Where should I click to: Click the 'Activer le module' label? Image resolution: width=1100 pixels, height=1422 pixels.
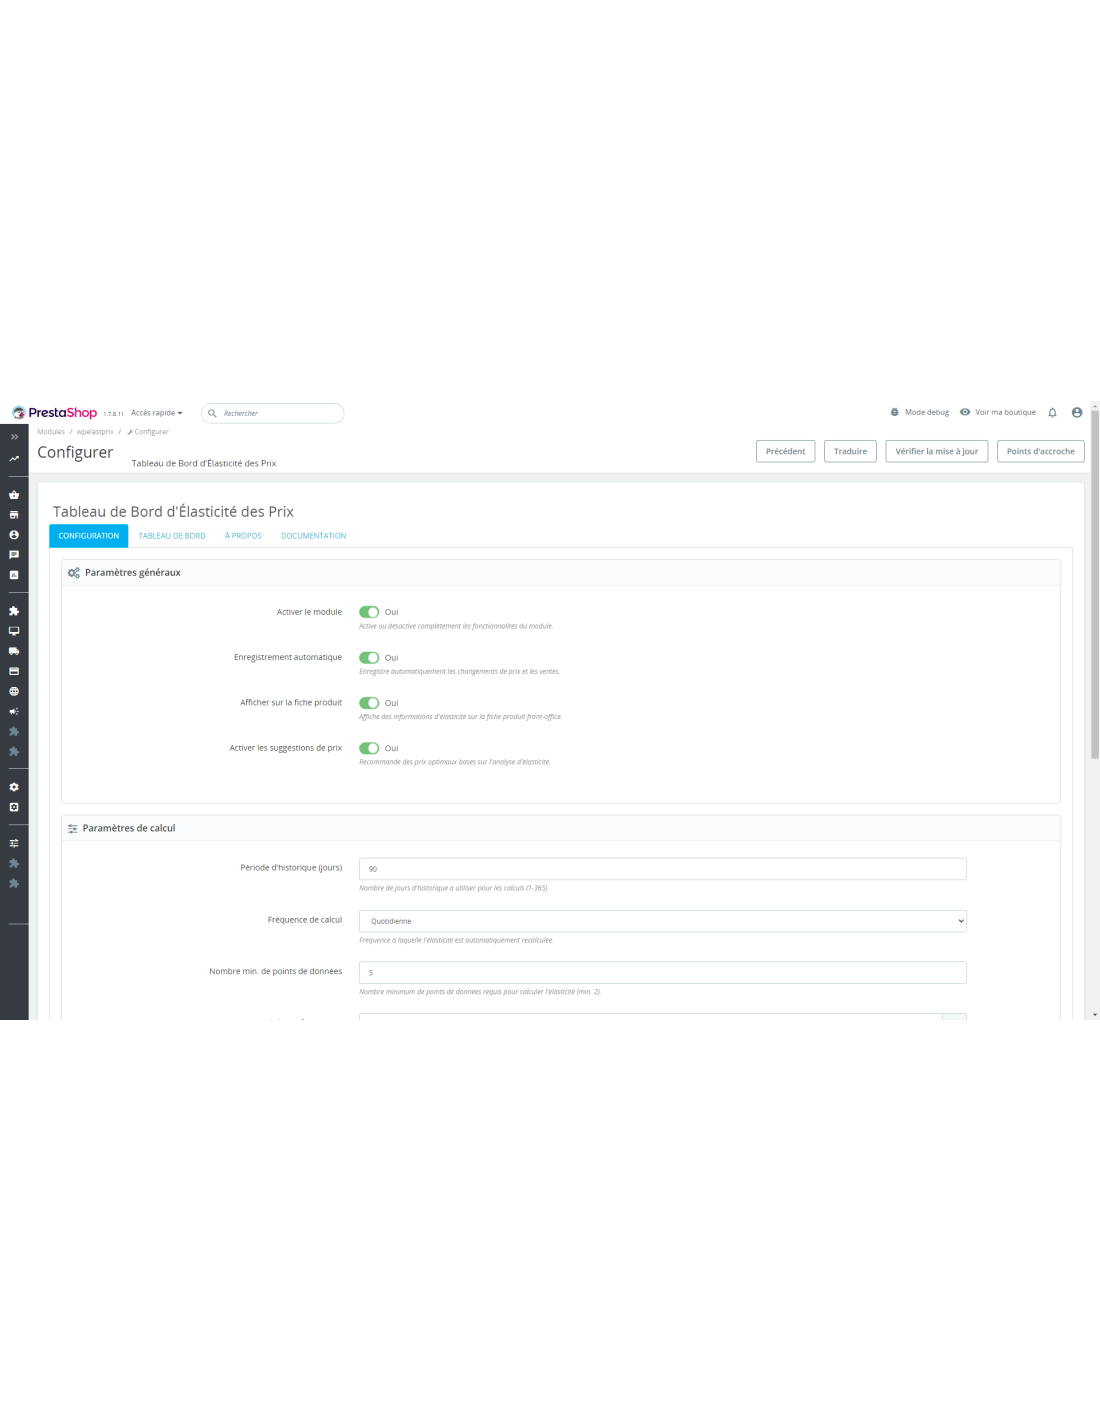coord(309,612)
